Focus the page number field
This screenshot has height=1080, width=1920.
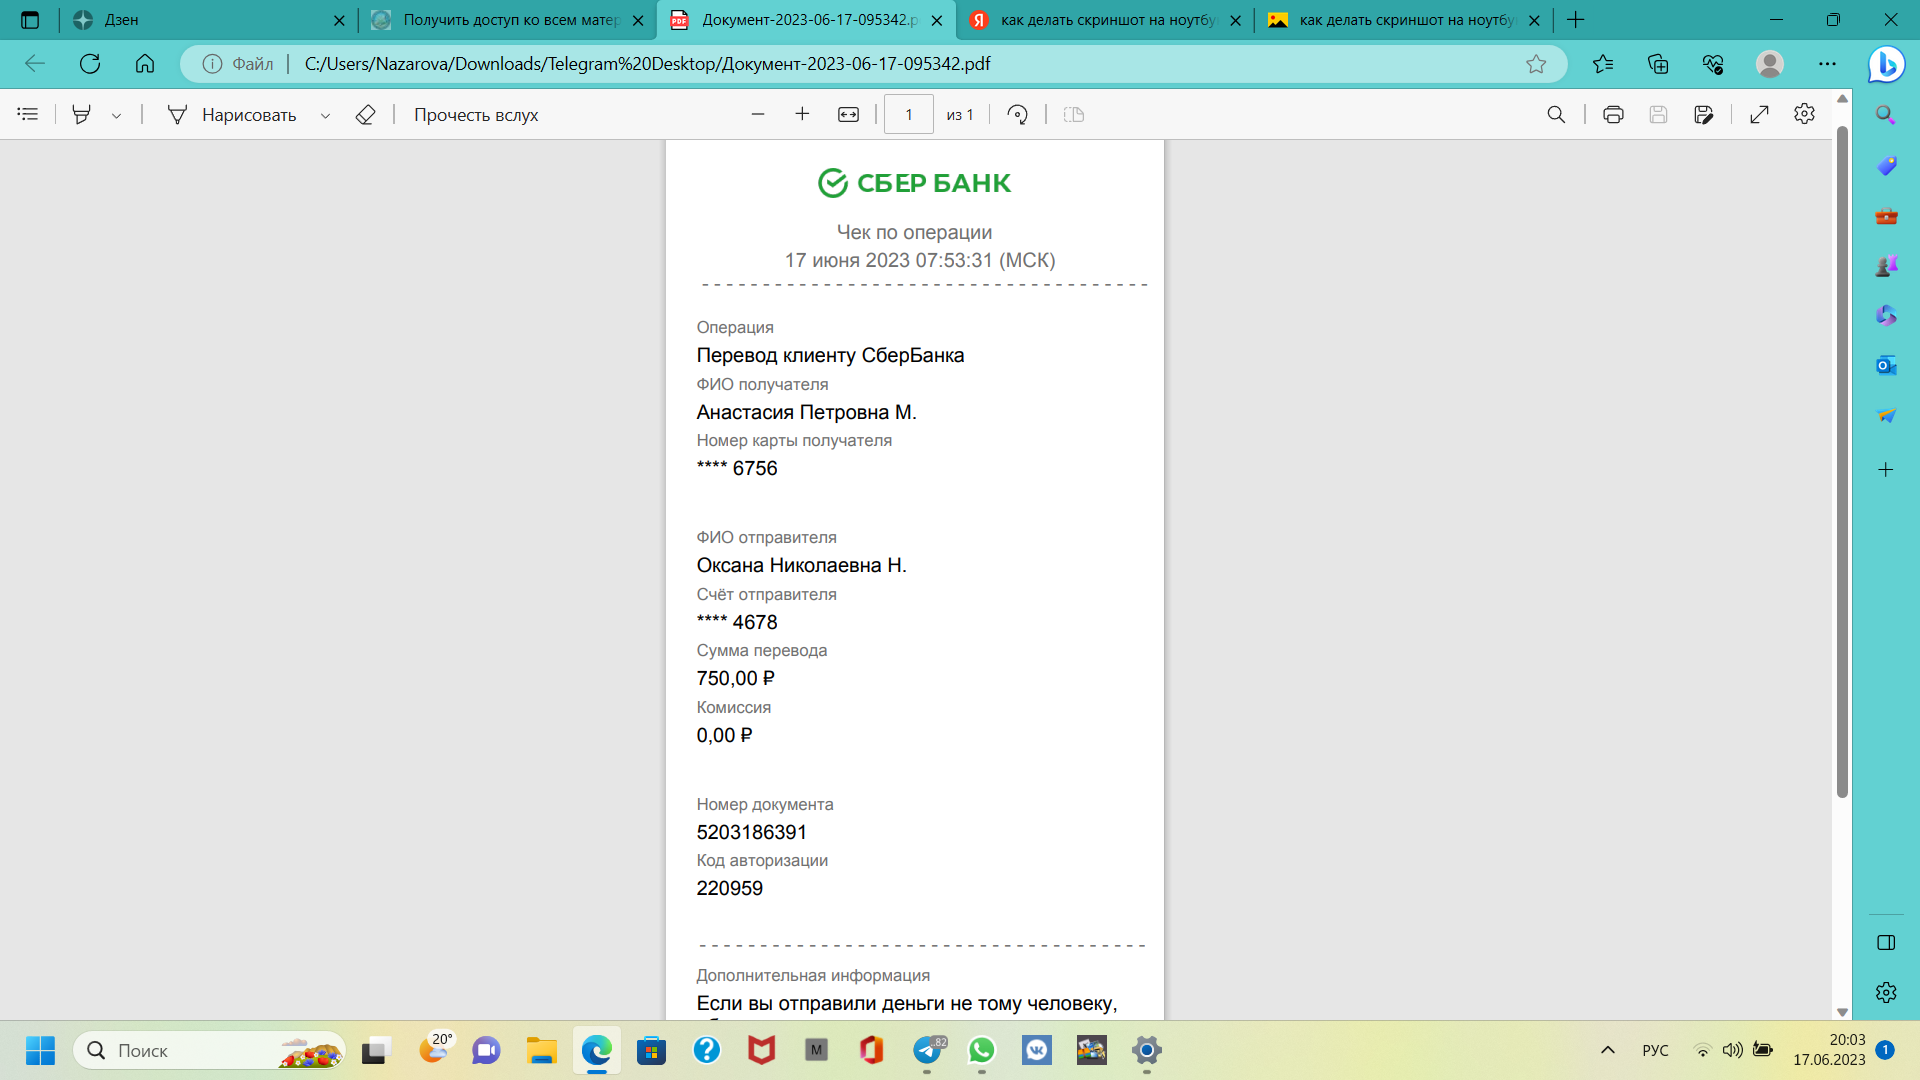click(x=909, y=115)
